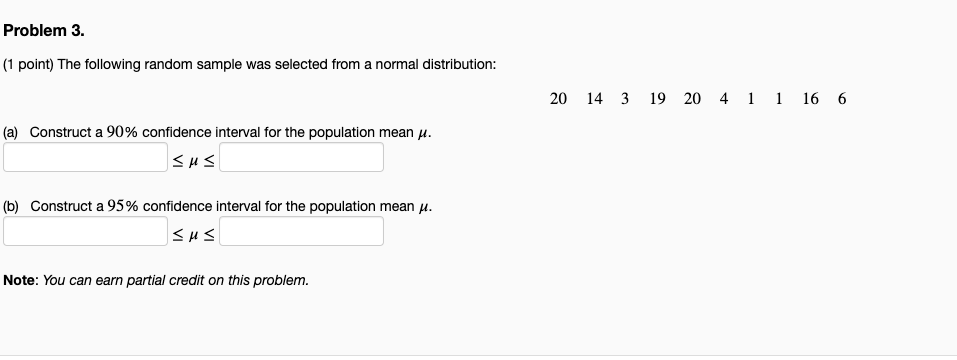Click the 95% text in part (b)
This screenshot has height=360, width=957.
123,206
